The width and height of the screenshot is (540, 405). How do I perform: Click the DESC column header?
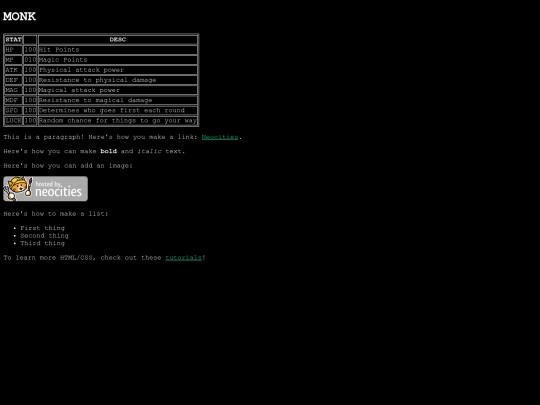click(x=118, y=40)
